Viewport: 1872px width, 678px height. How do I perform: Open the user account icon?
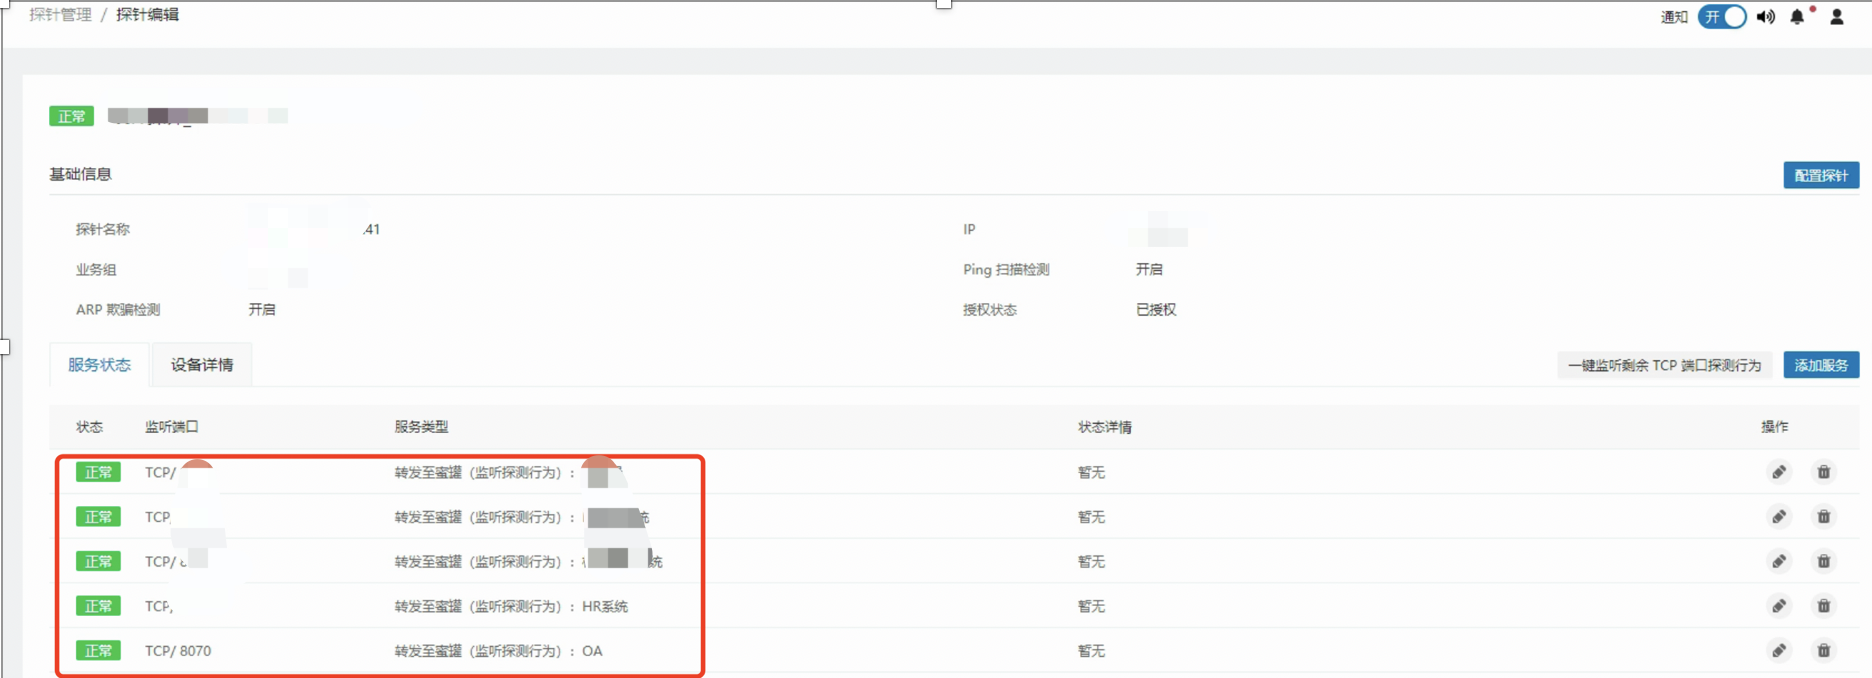(x=1837, y=17)
